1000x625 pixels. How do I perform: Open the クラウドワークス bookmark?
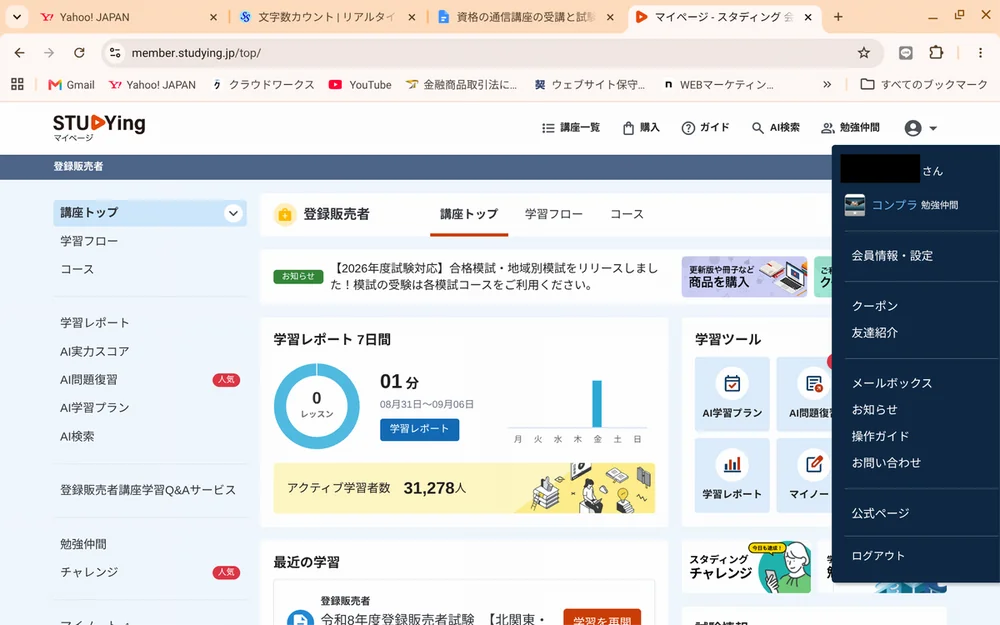[263, 85]
